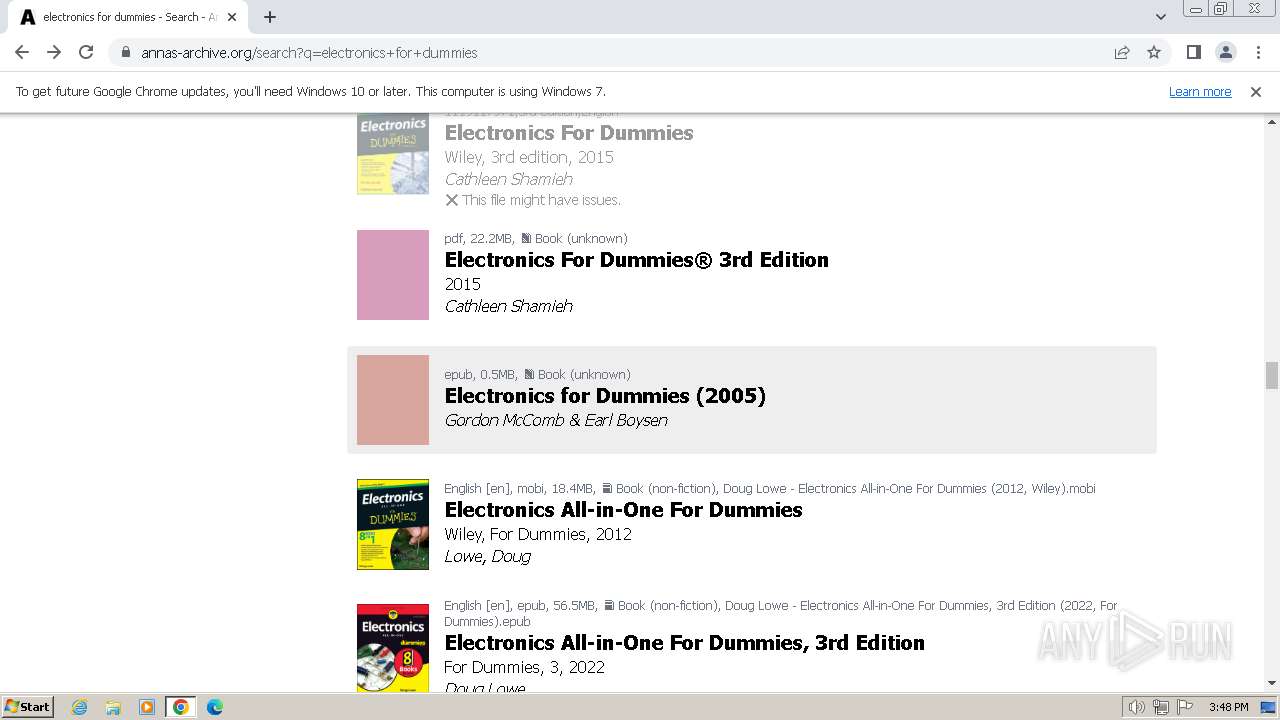Open the Chrome three-dot menu
The image size is (1280, 720).
(x=1257, y=52)
